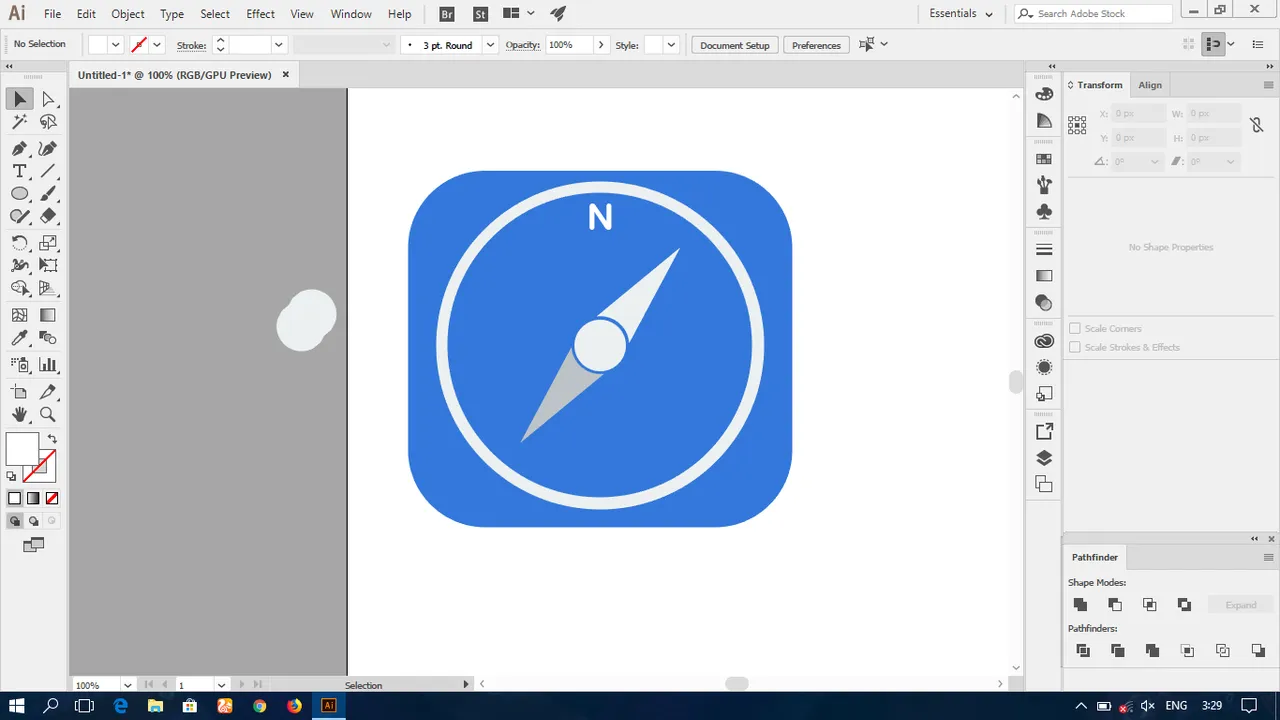Open the Swatches panel from dock

click(1044, 159)
